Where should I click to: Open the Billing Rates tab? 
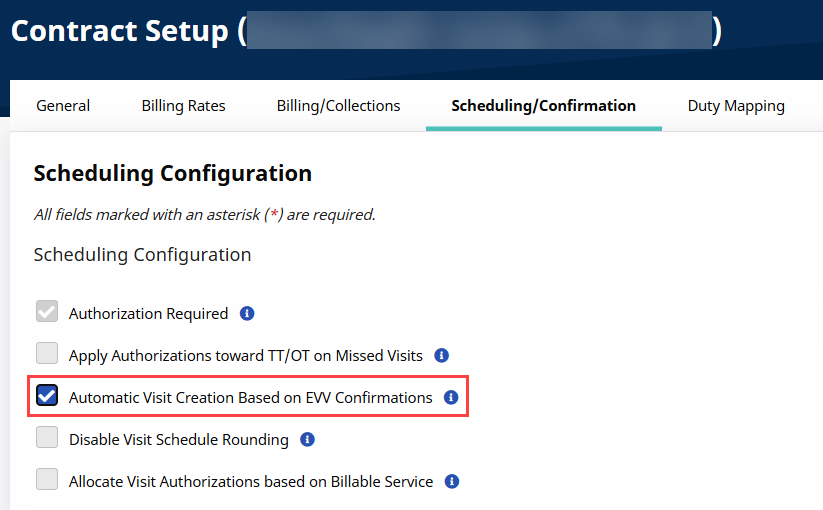(x=183, y=106)
